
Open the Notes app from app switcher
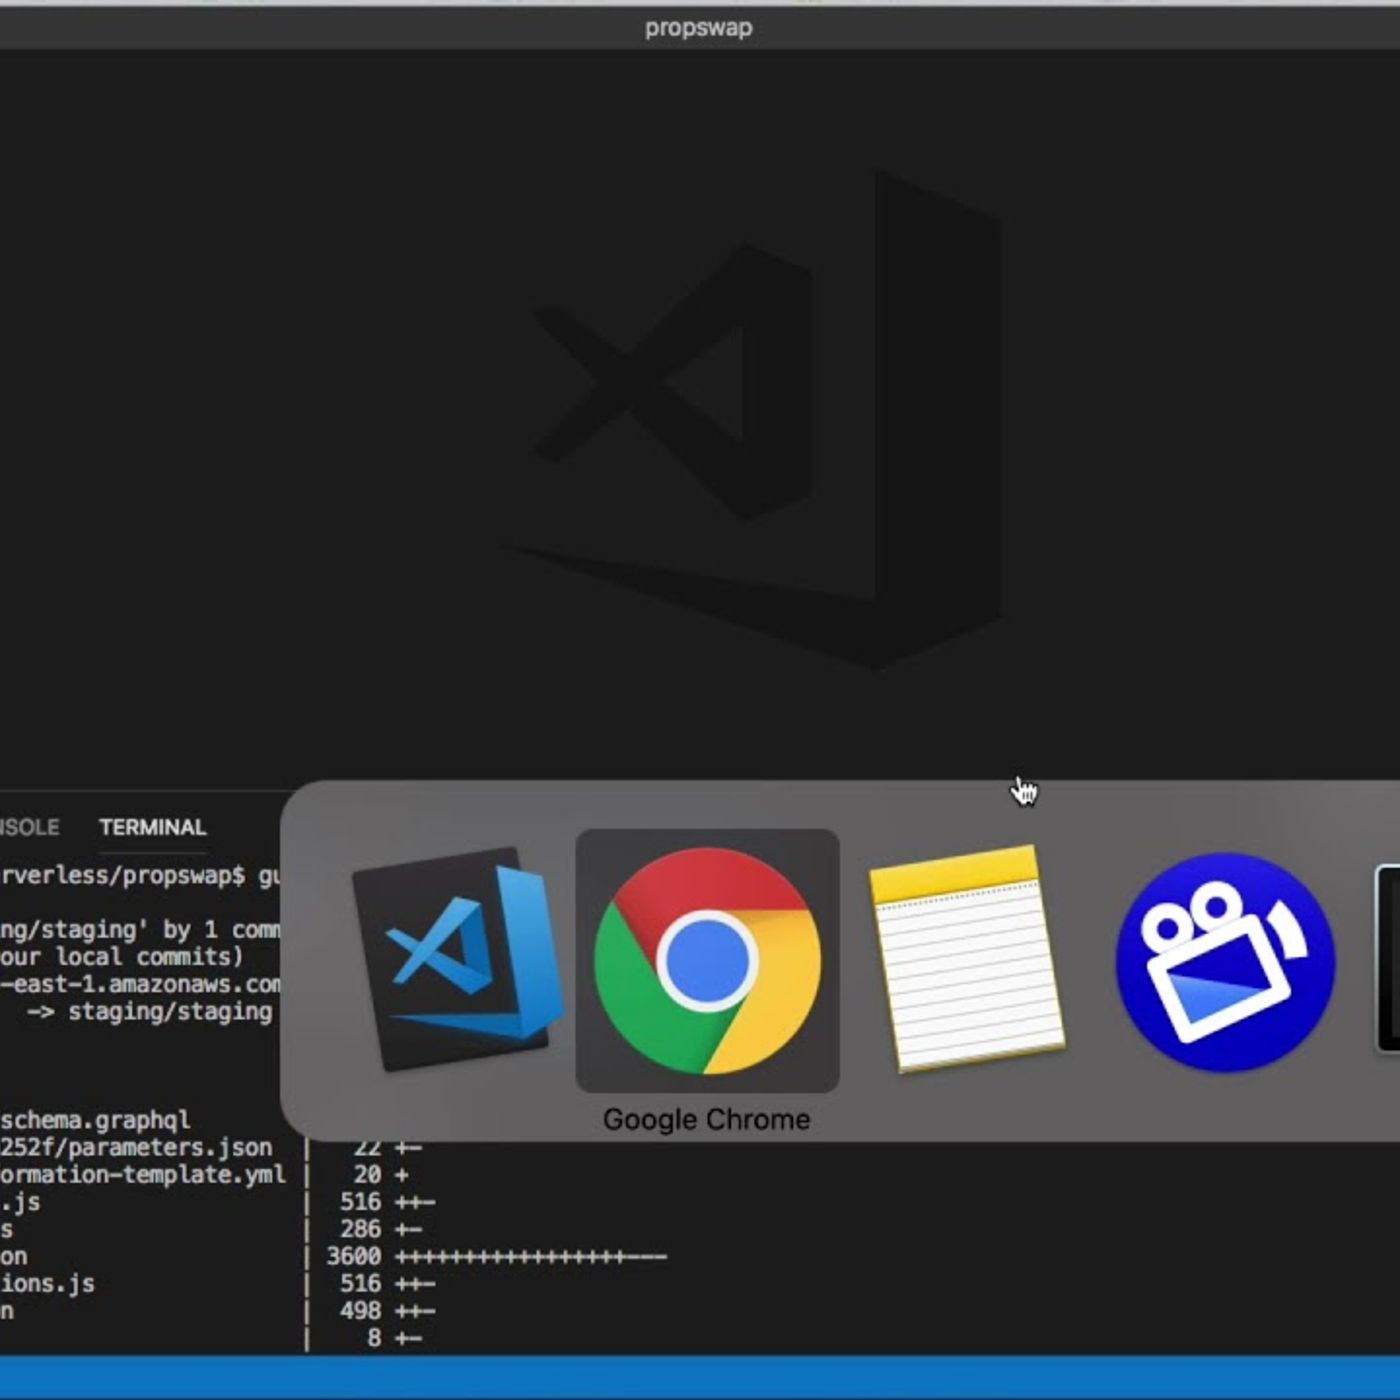click(964, 958)
